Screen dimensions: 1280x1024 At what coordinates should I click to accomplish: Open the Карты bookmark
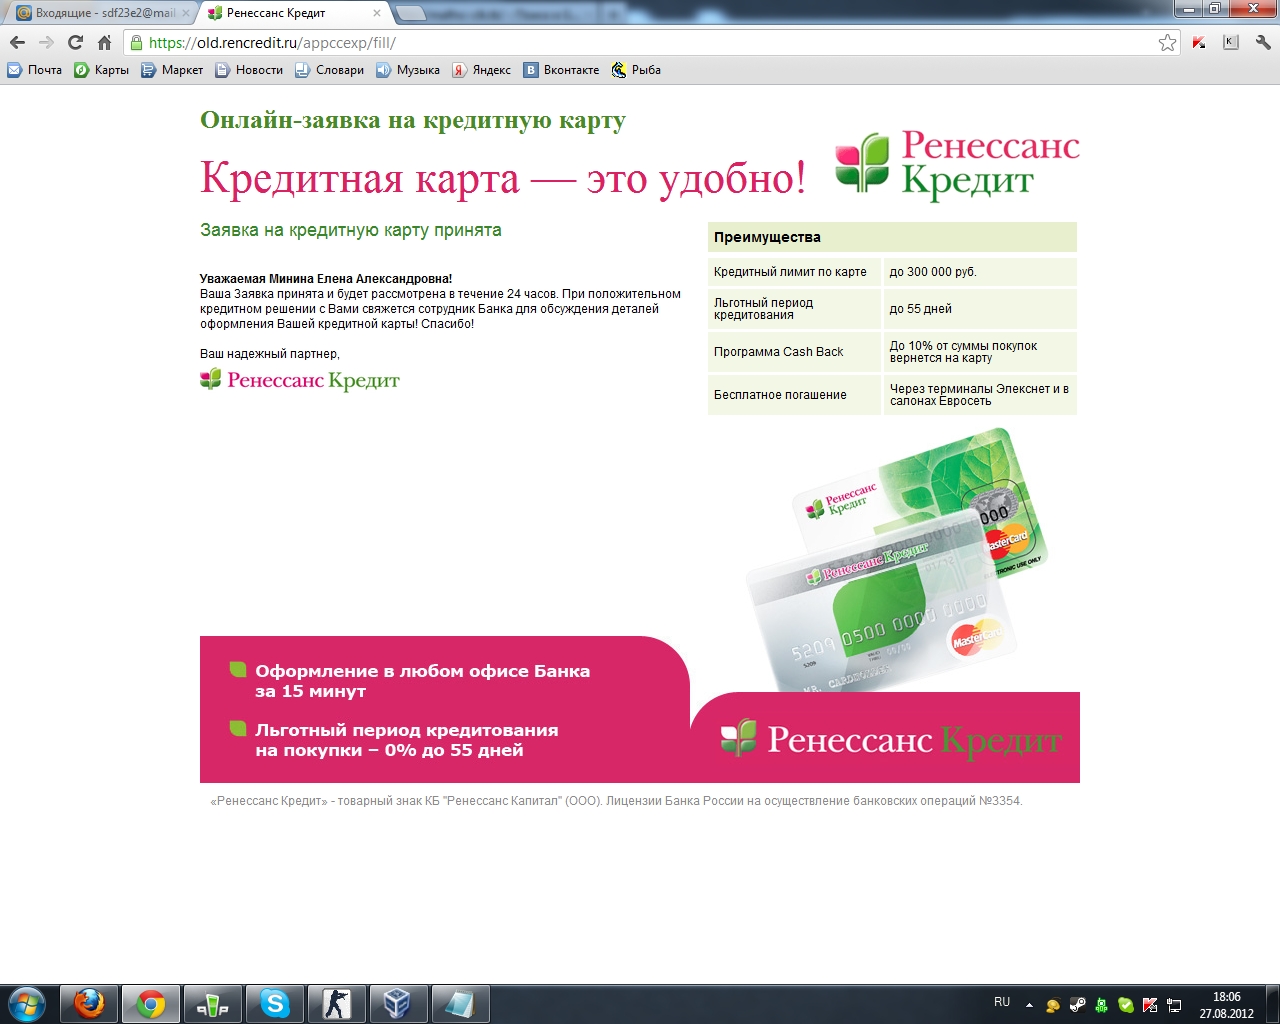(x=101, y=70)
